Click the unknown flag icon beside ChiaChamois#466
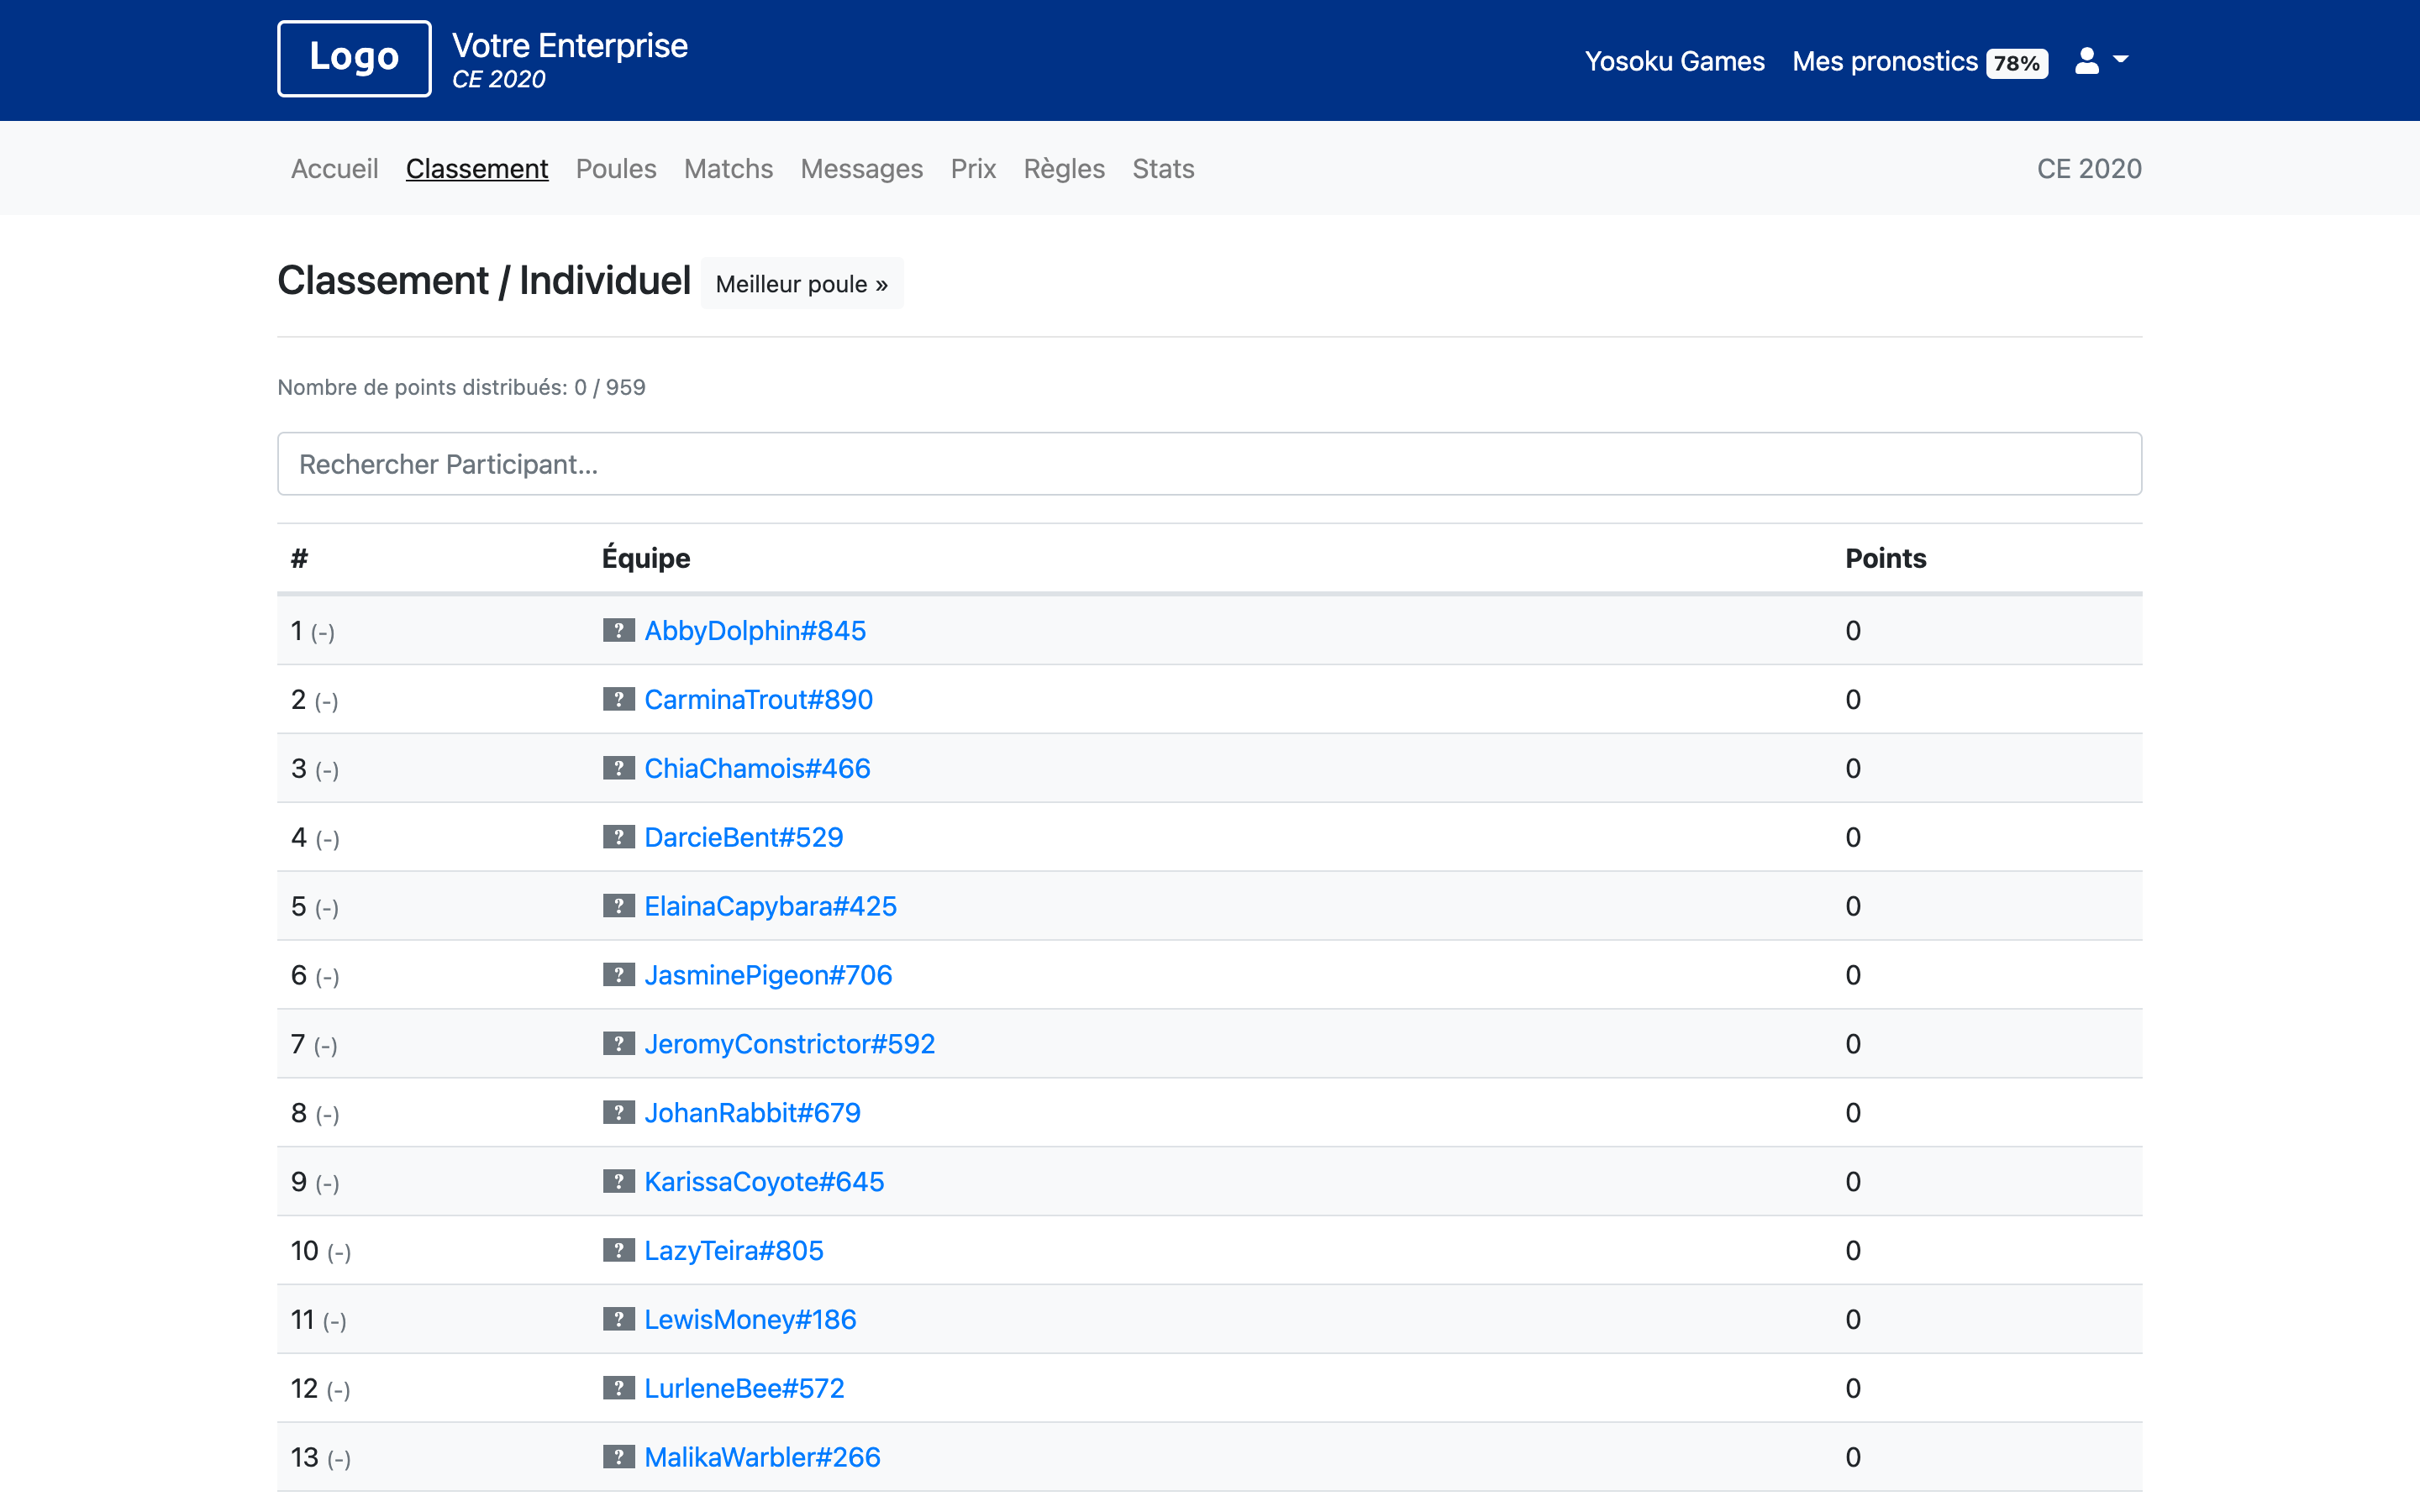2420x1512 pixels. pos(618,768)
